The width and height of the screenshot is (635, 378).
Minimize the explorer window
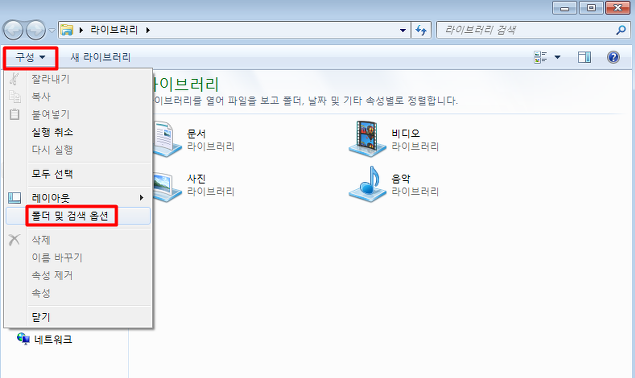(x=564, y=8)
